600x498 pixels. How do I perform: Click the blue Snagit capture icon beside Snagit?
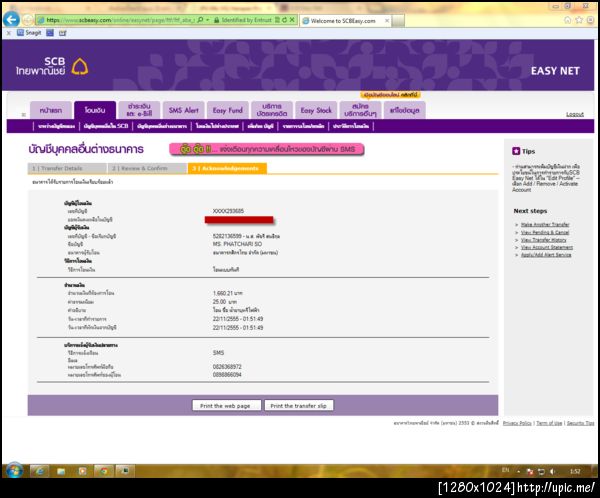[50, 33]
